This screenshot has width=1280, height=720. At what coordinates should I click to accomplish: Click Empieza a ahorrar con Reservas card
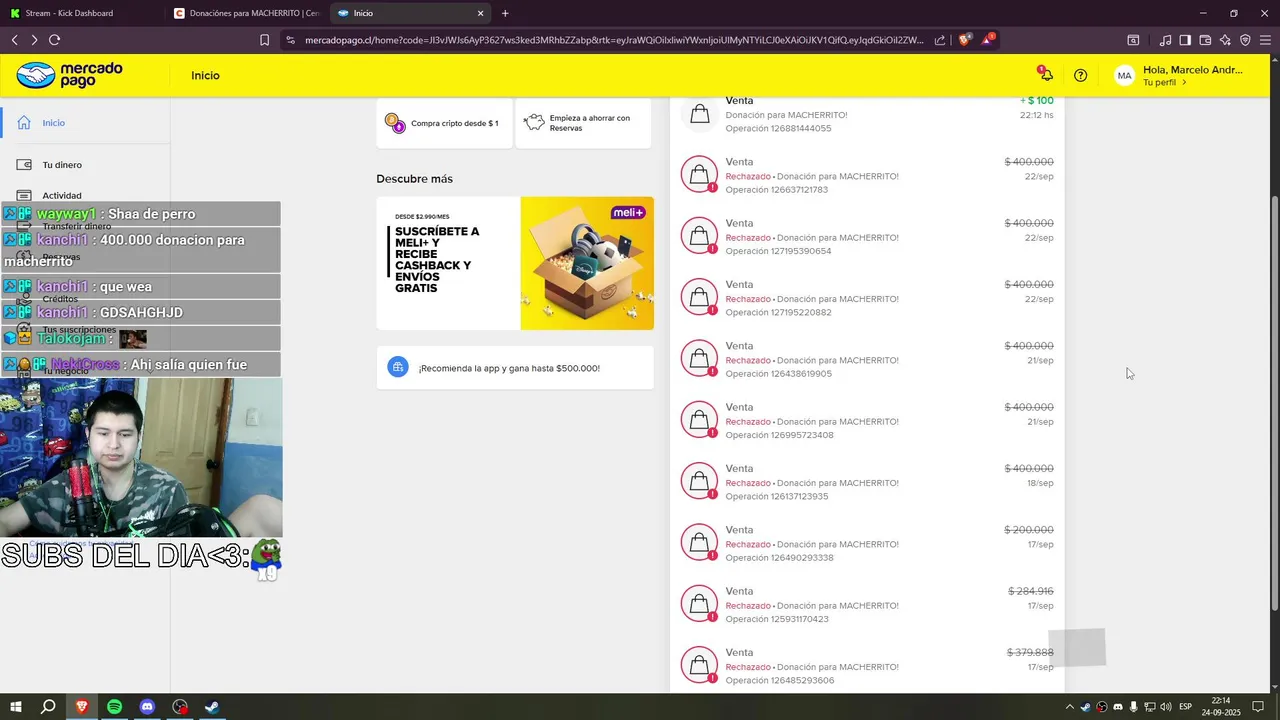pos(583,123)
